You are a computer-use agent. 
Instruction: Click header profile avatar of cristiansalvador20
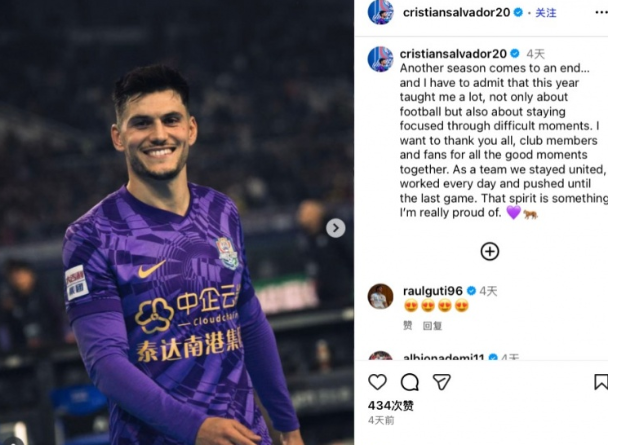tap(381, 12)
